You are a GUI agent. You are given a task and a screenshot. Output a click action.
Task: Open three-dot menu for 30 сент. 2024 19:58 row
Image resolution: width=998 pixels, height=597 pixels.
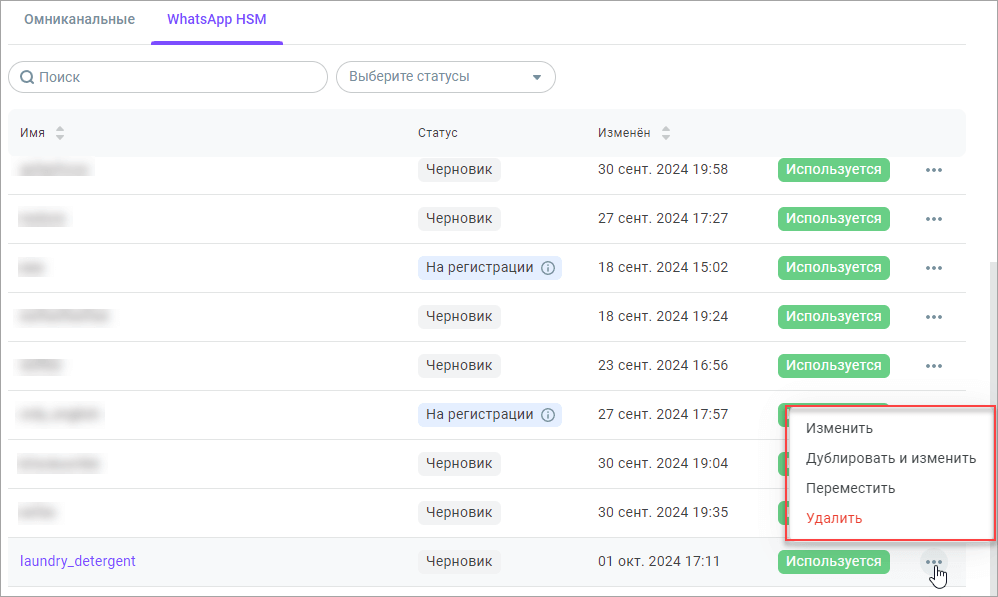[x=934, y=170]
